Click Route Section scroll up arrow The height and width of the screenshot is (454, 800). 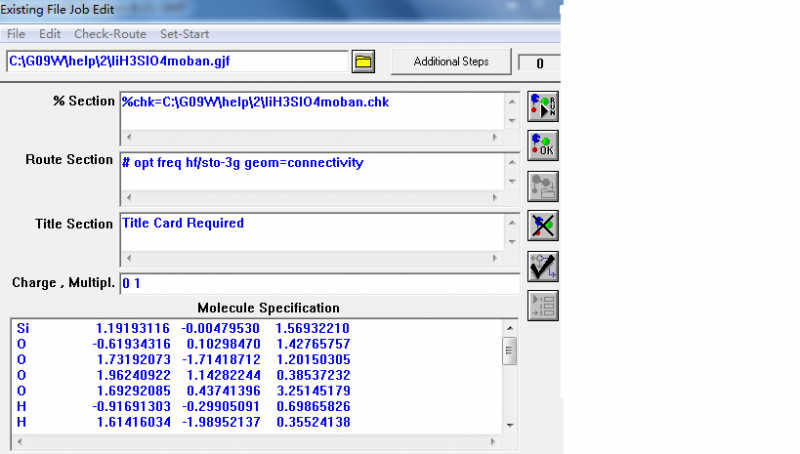[x=512, y=162]
